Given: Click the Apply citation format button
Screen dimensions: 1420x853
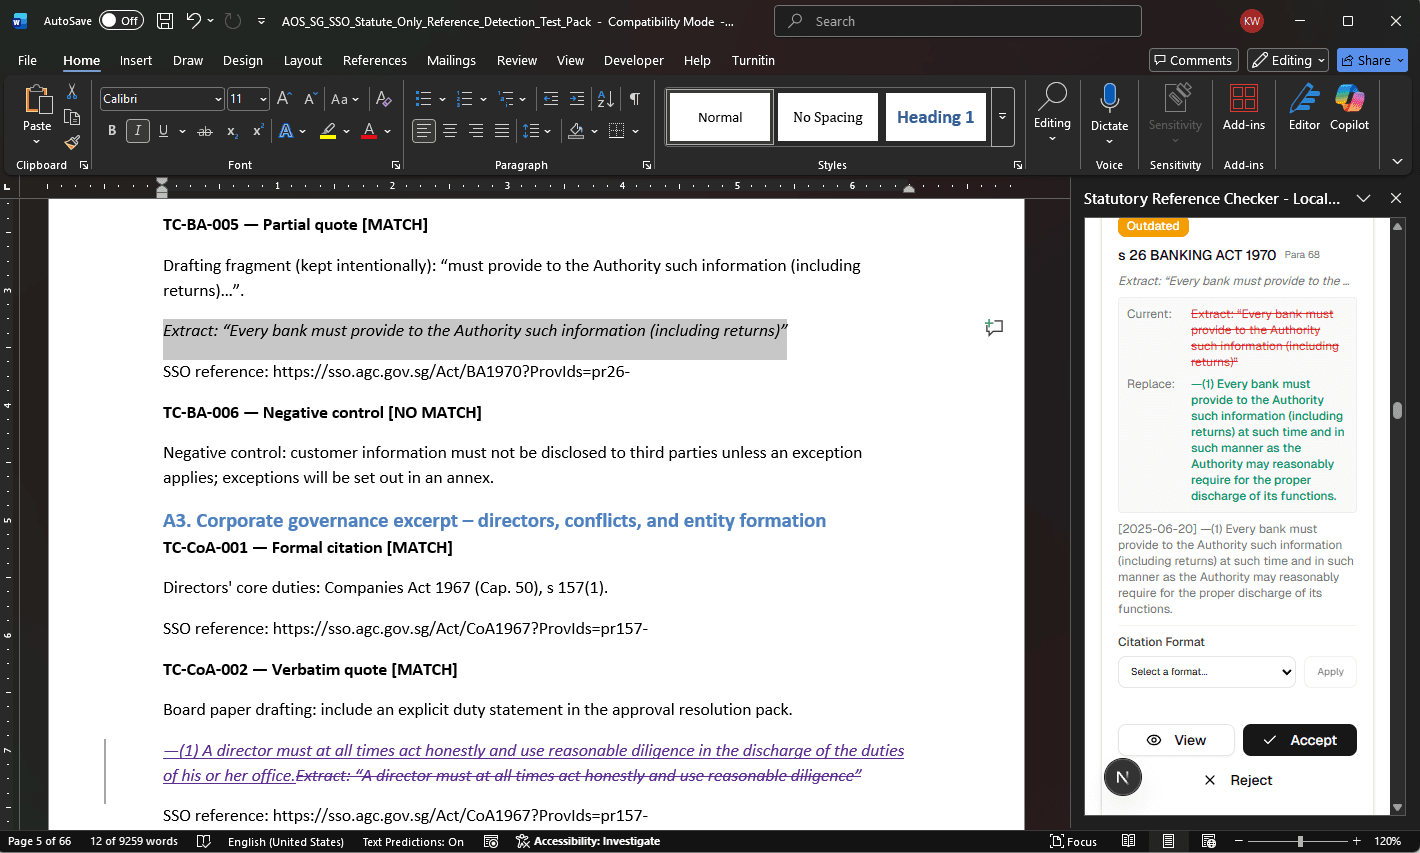Looking at the screenshot, I should coord(1330,672).
